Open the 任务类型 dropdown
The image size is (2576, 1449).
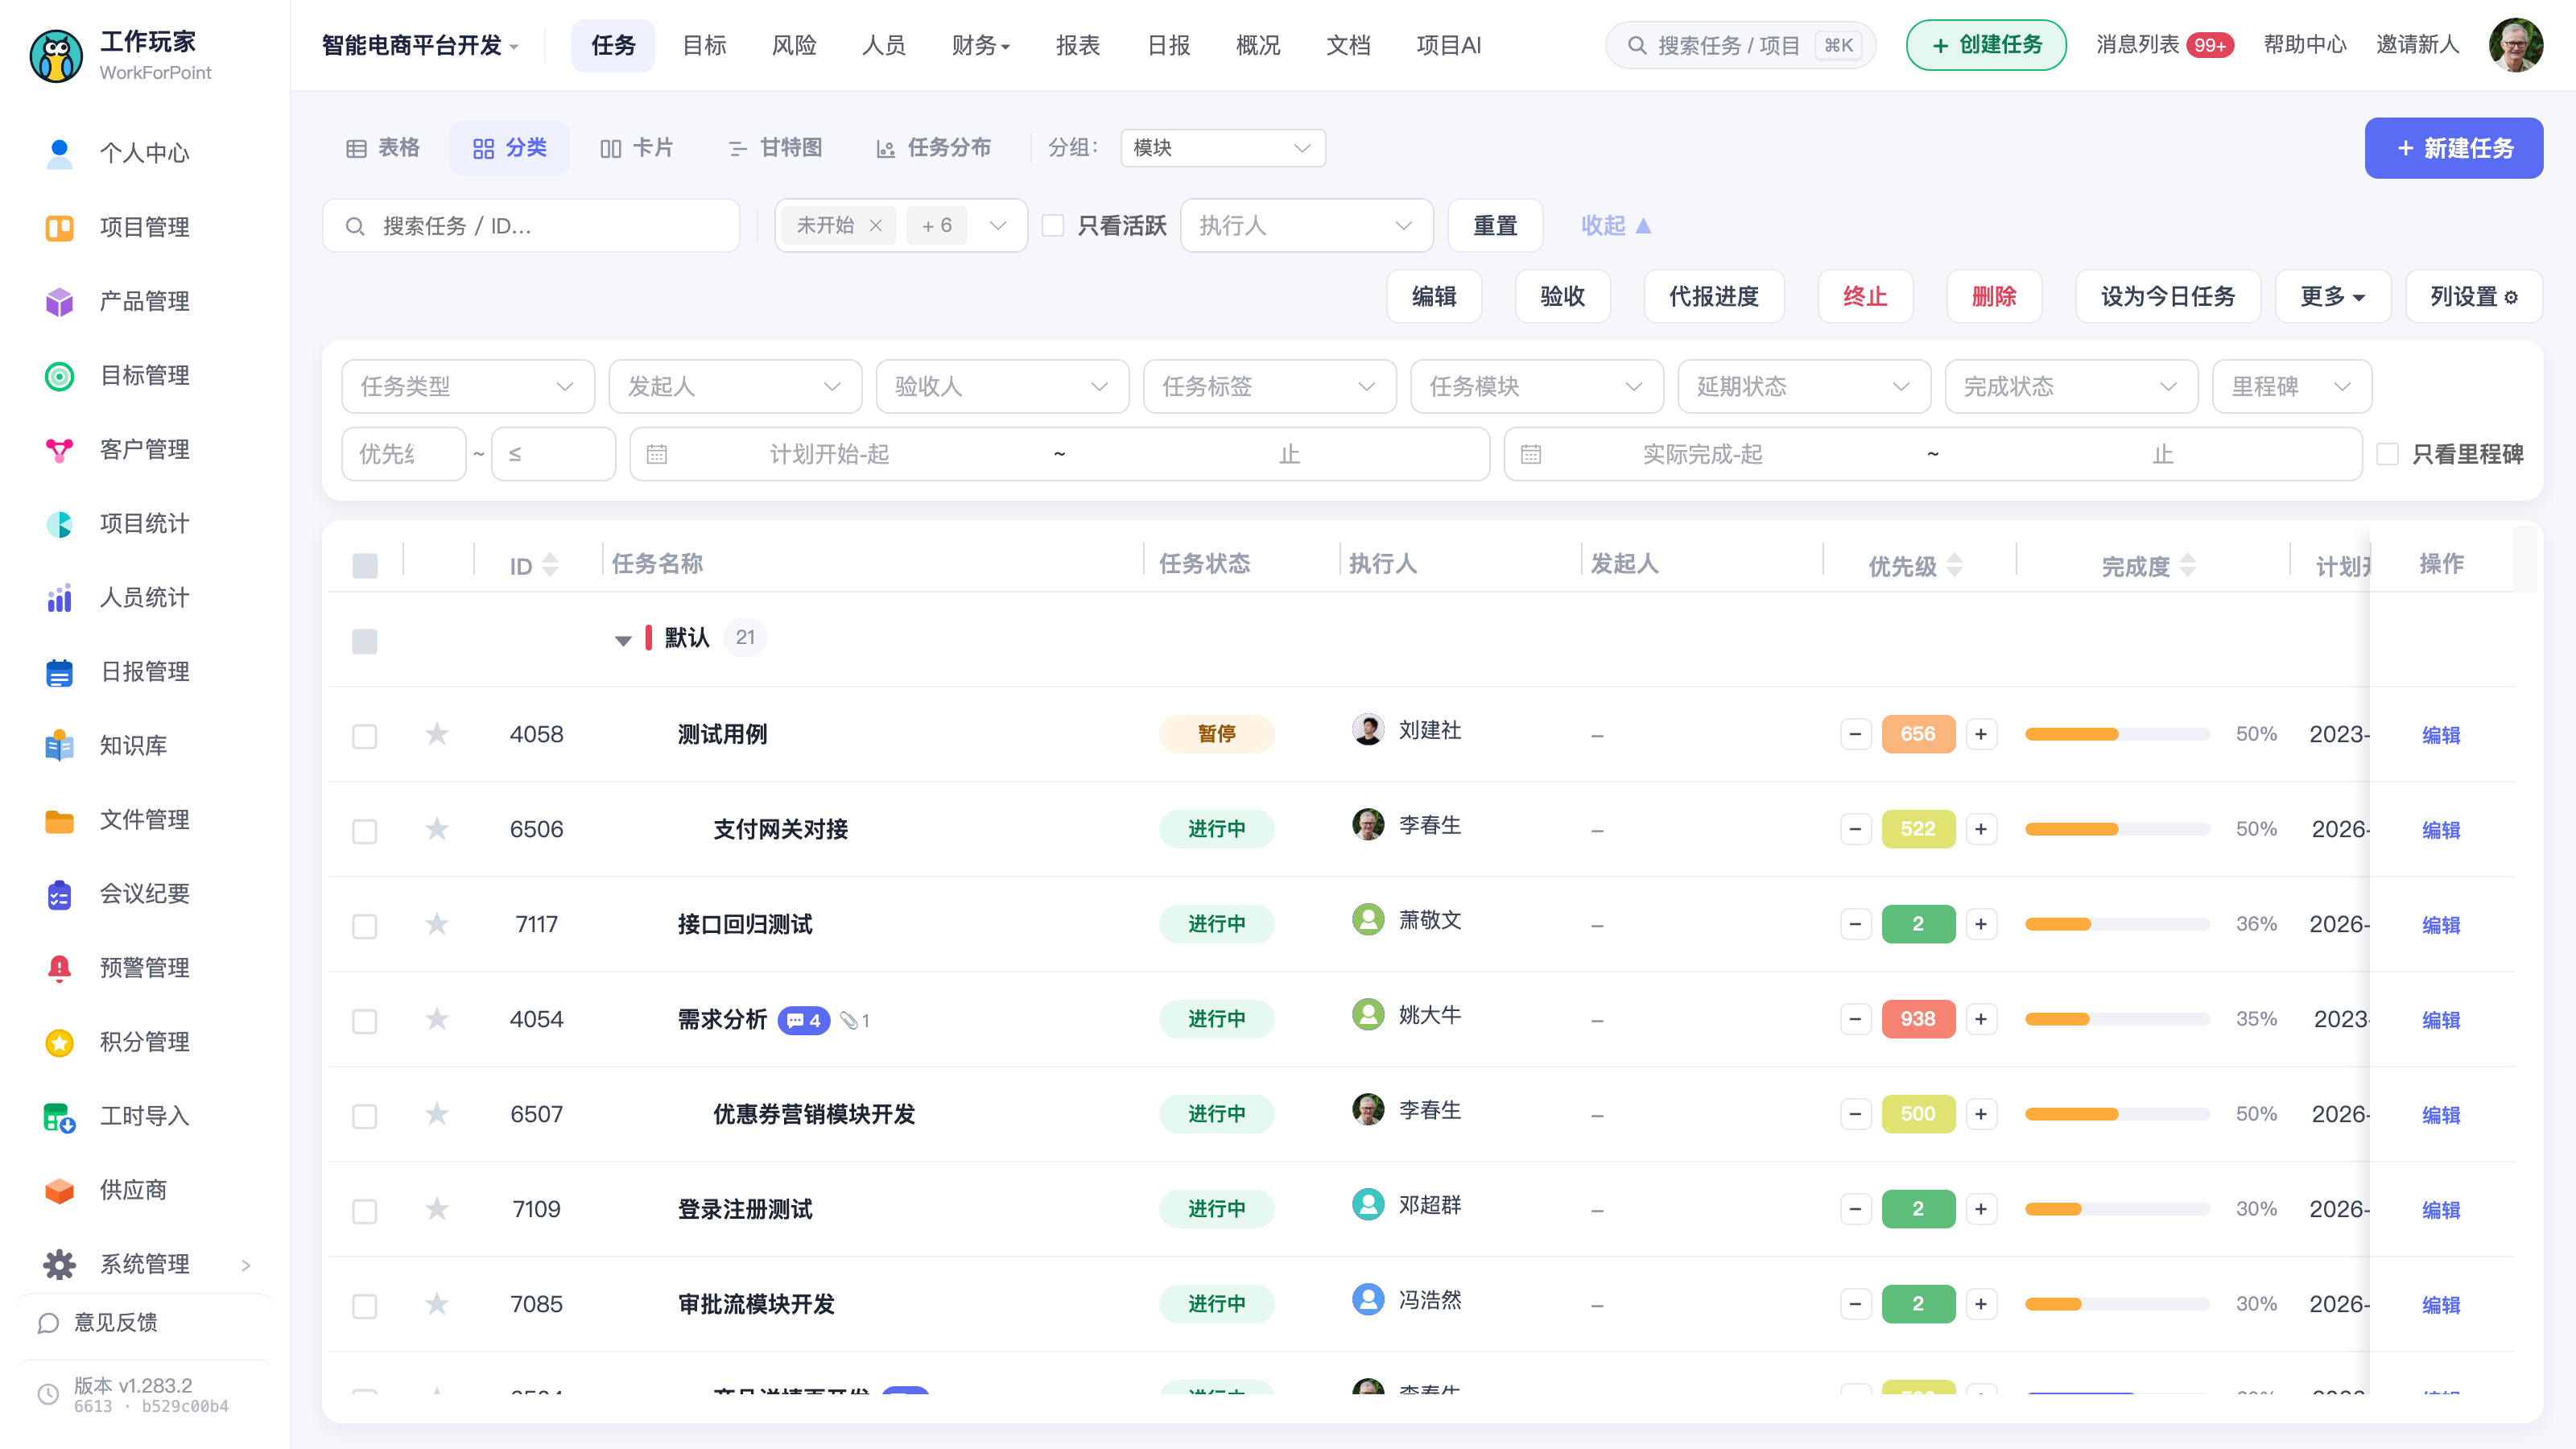pos(467,386)
